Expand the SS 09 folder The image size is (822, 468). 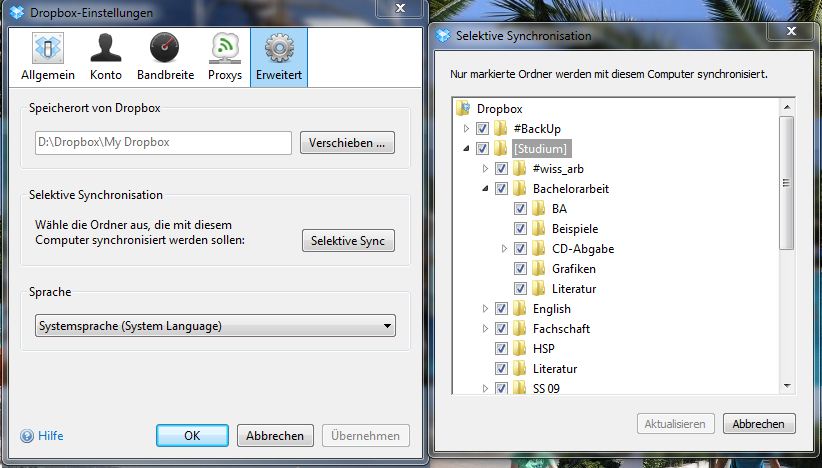tap(485, 388)
